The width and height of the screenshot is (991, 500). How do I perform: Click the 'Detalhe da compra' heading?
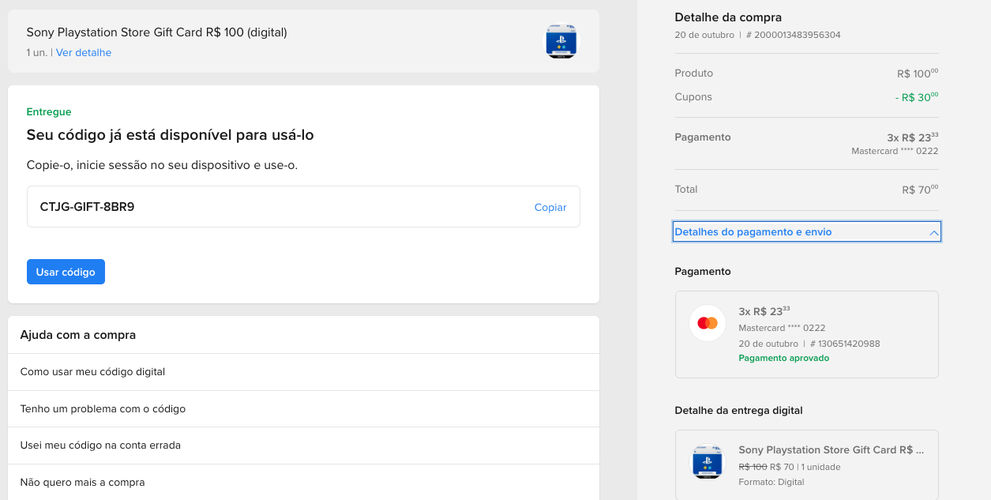728,18
